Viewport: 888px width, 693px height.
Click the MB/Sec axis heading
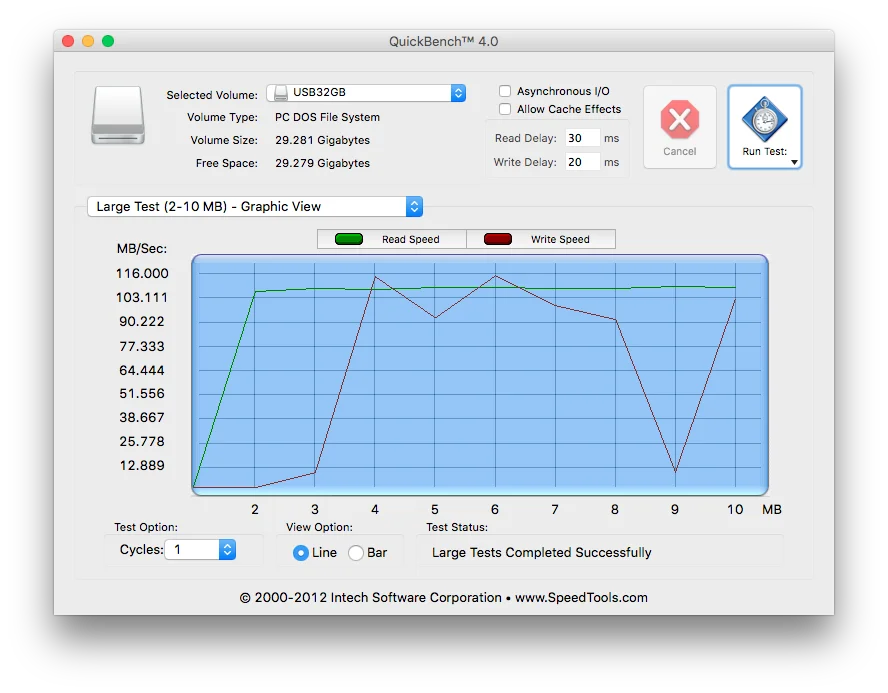click(x=142, y=249)
